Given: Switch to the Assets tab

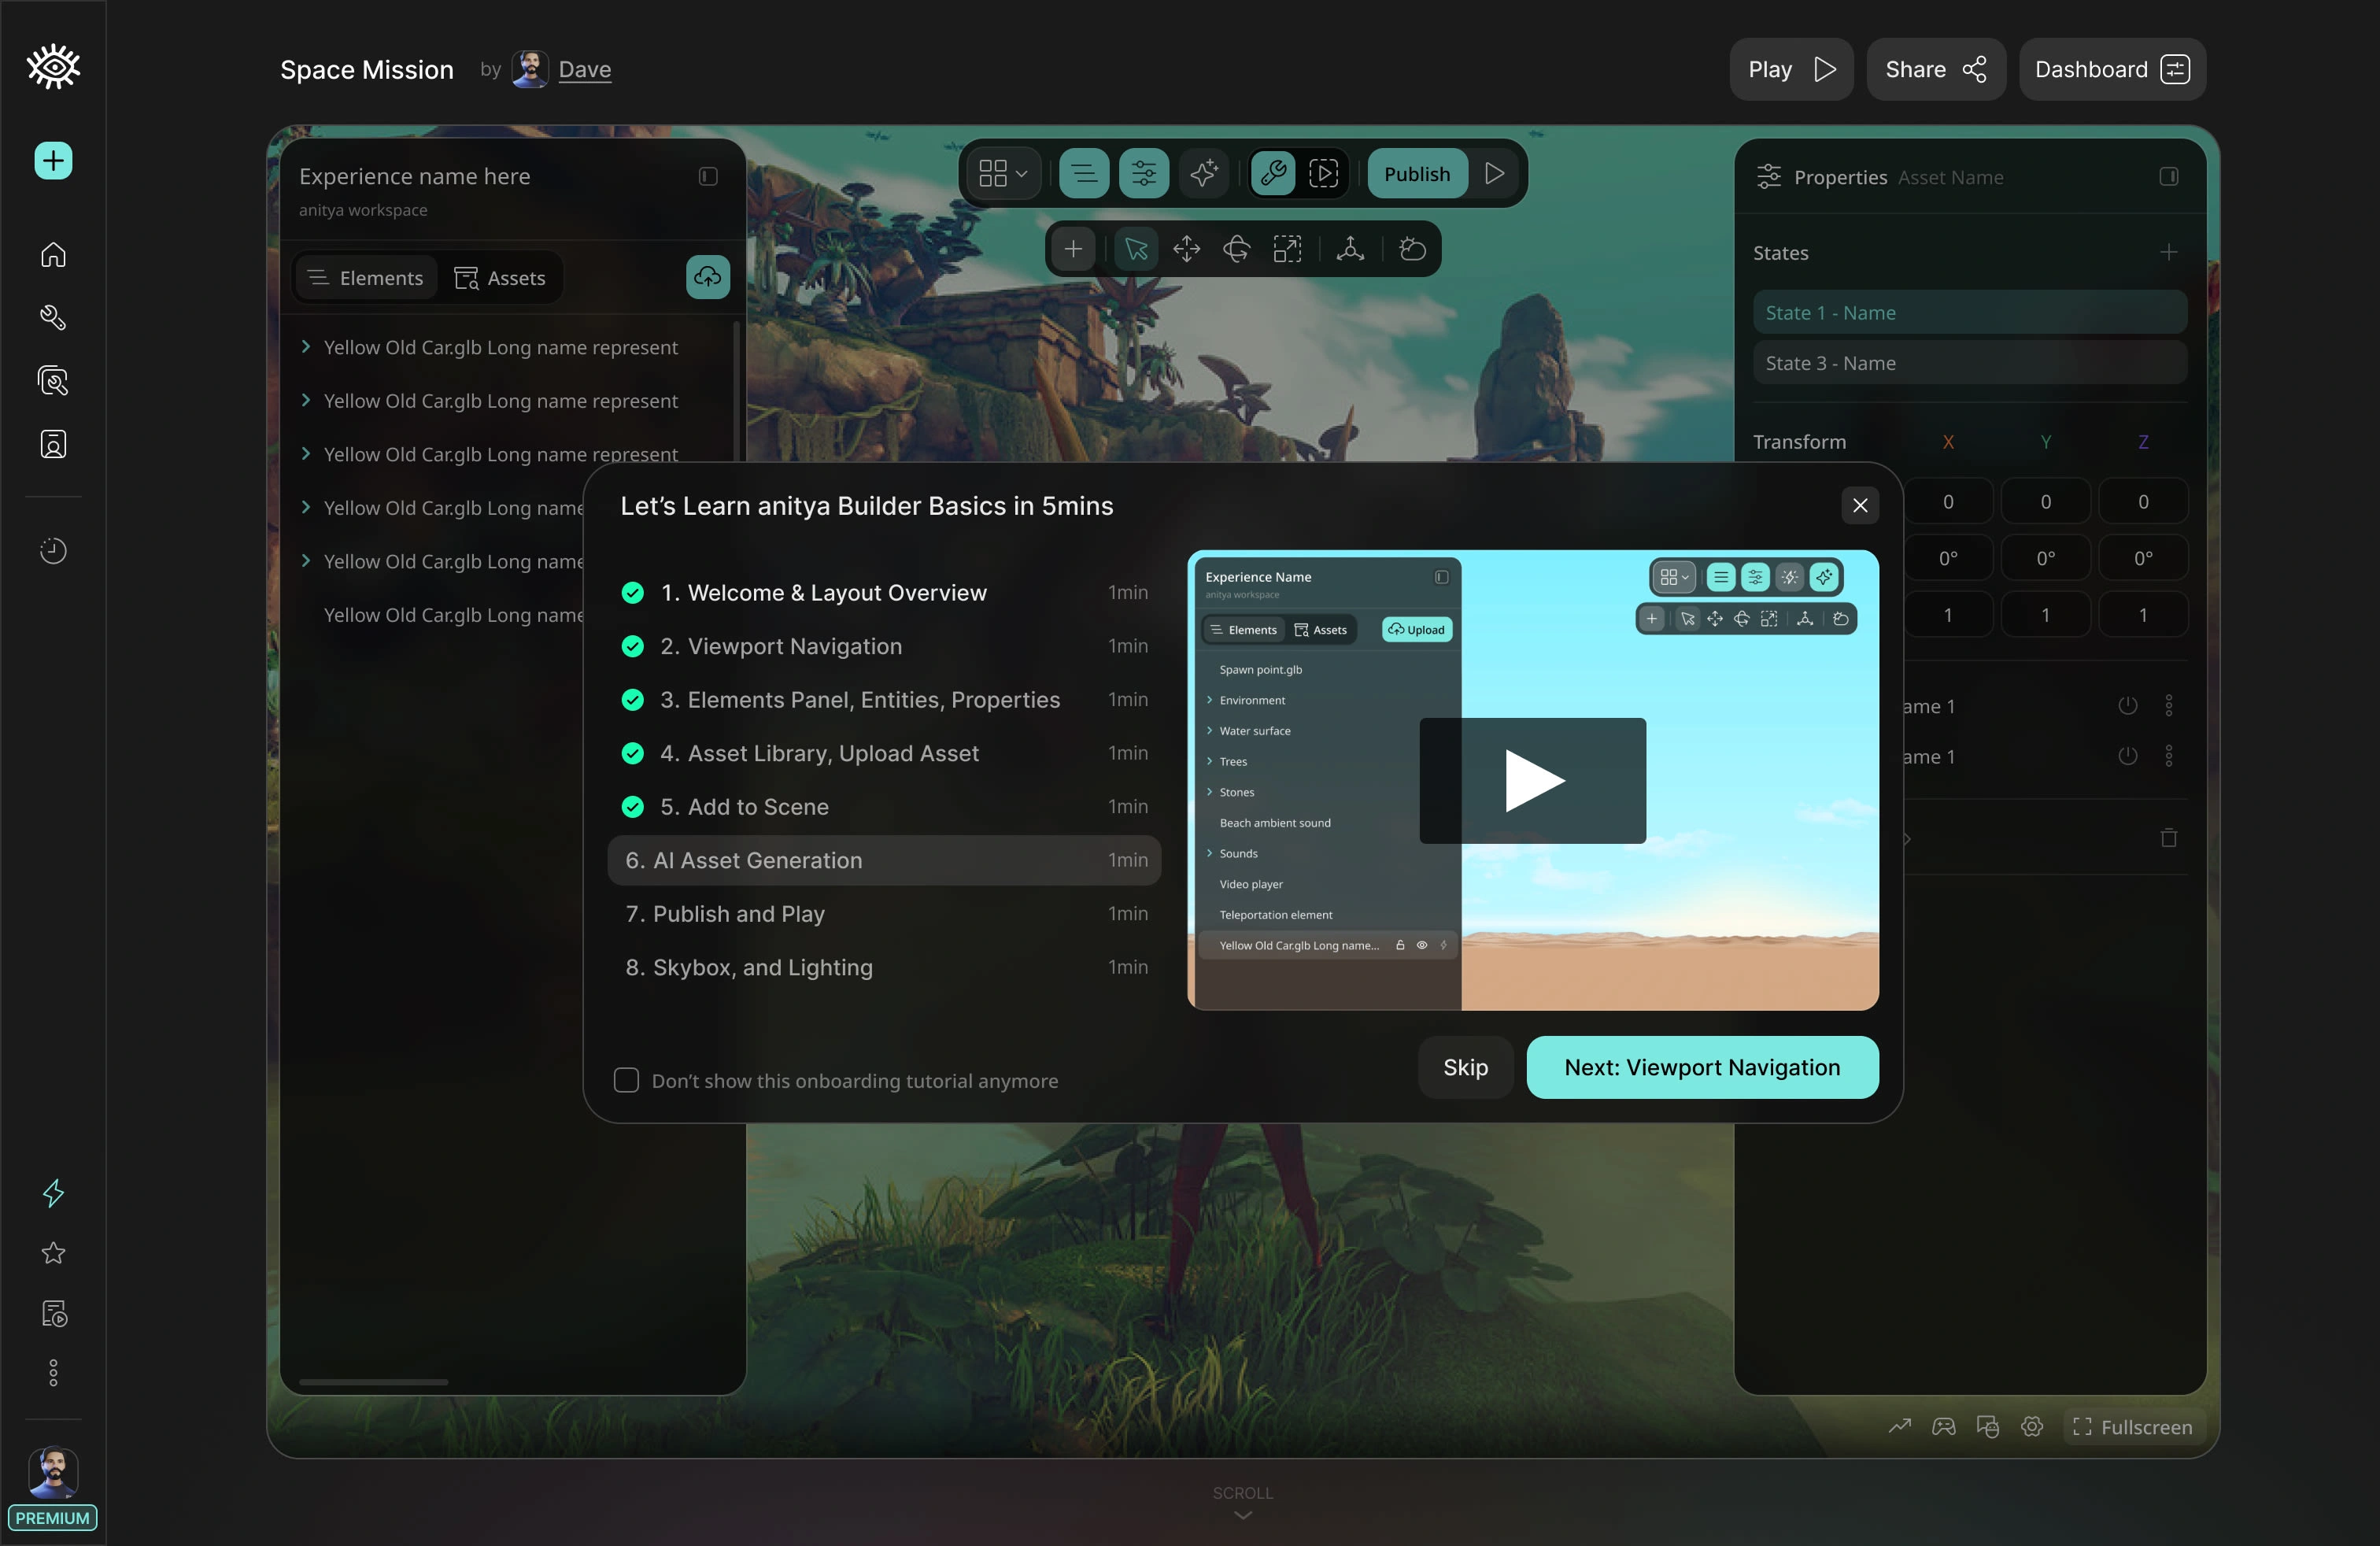Looking at the screenshot, I should click(x=500, y=278).
